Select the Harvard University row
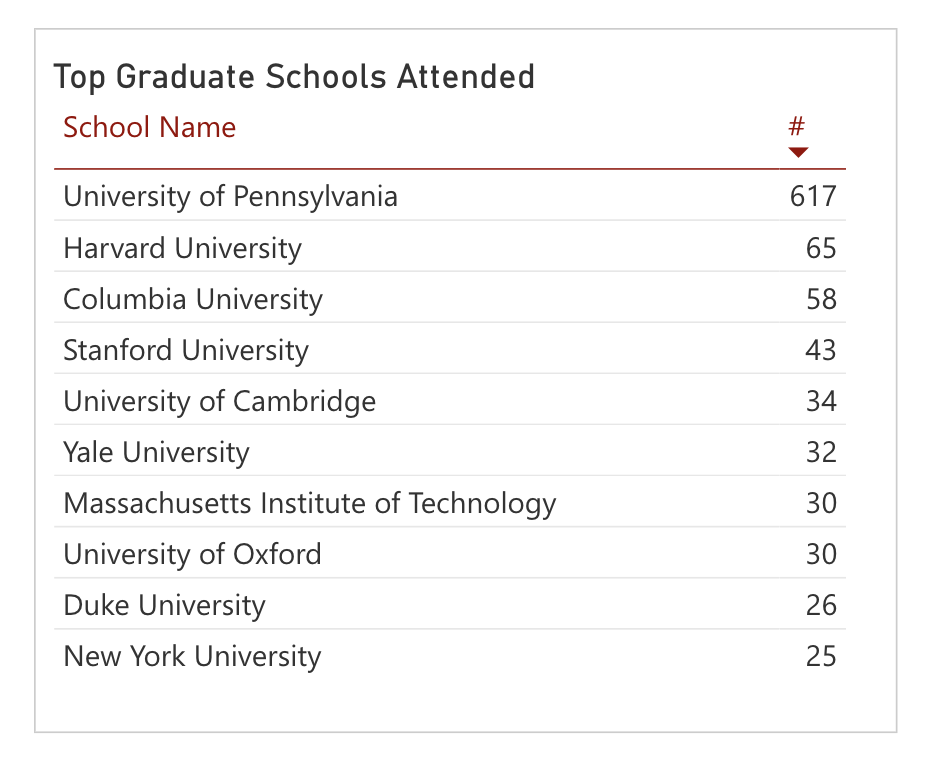 pyautogui.click(x=450, y=247)
